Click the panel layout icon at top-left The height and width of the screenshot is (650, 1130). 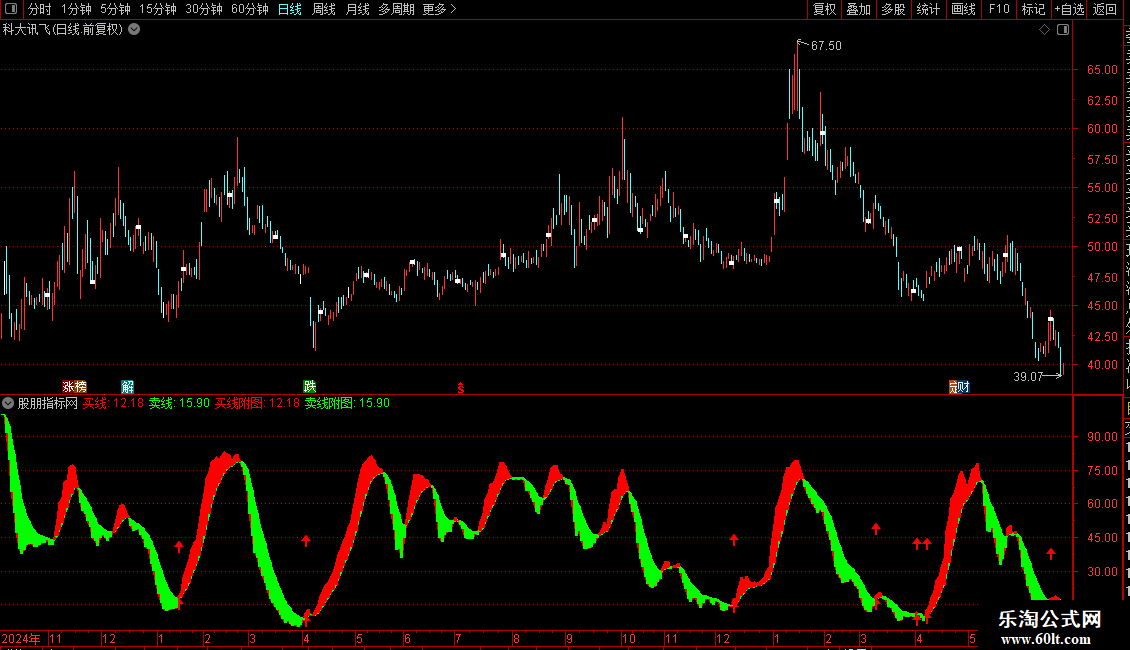click(11, 9)
